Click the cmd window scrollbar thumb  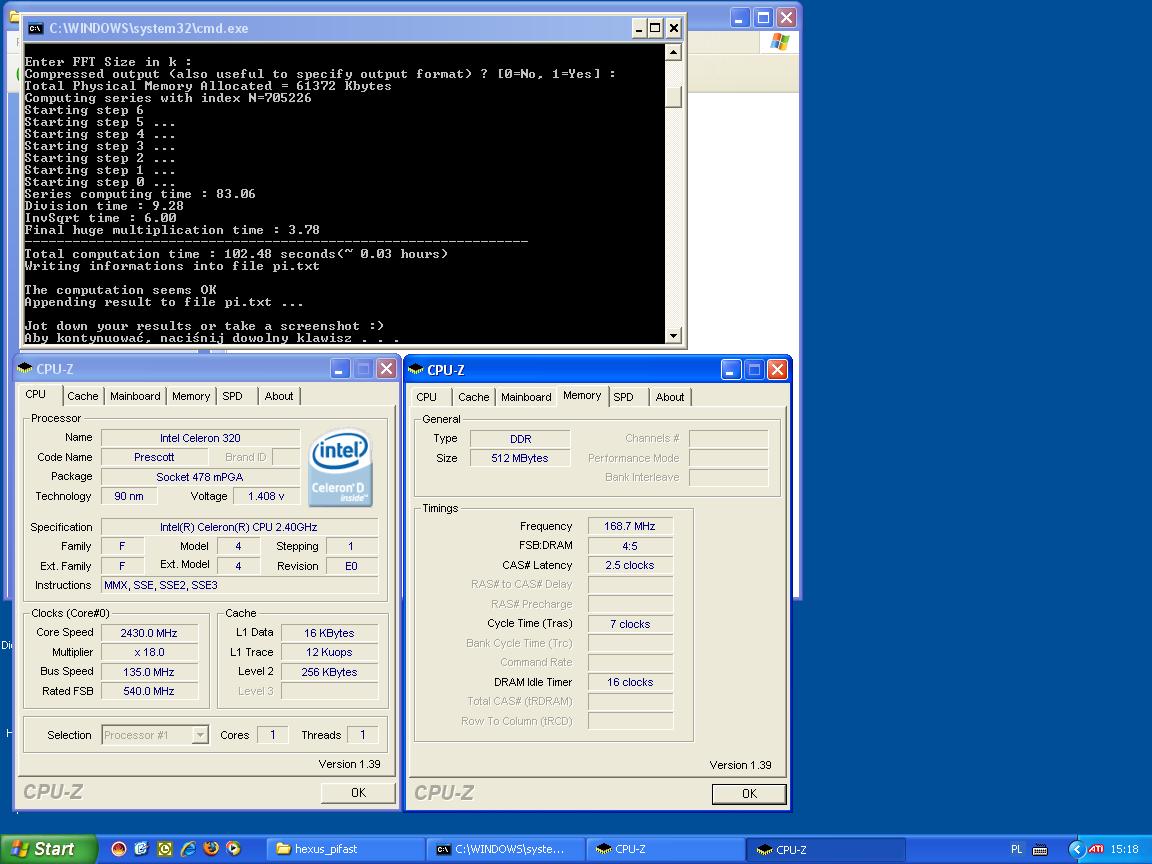coord(673,97)
